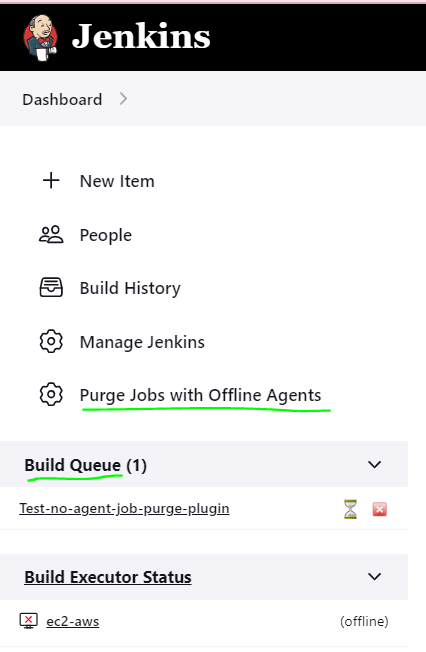Collapse the Build Executor Status panel
This screenshot has width=426, height=652.
[x=375, y=577]
